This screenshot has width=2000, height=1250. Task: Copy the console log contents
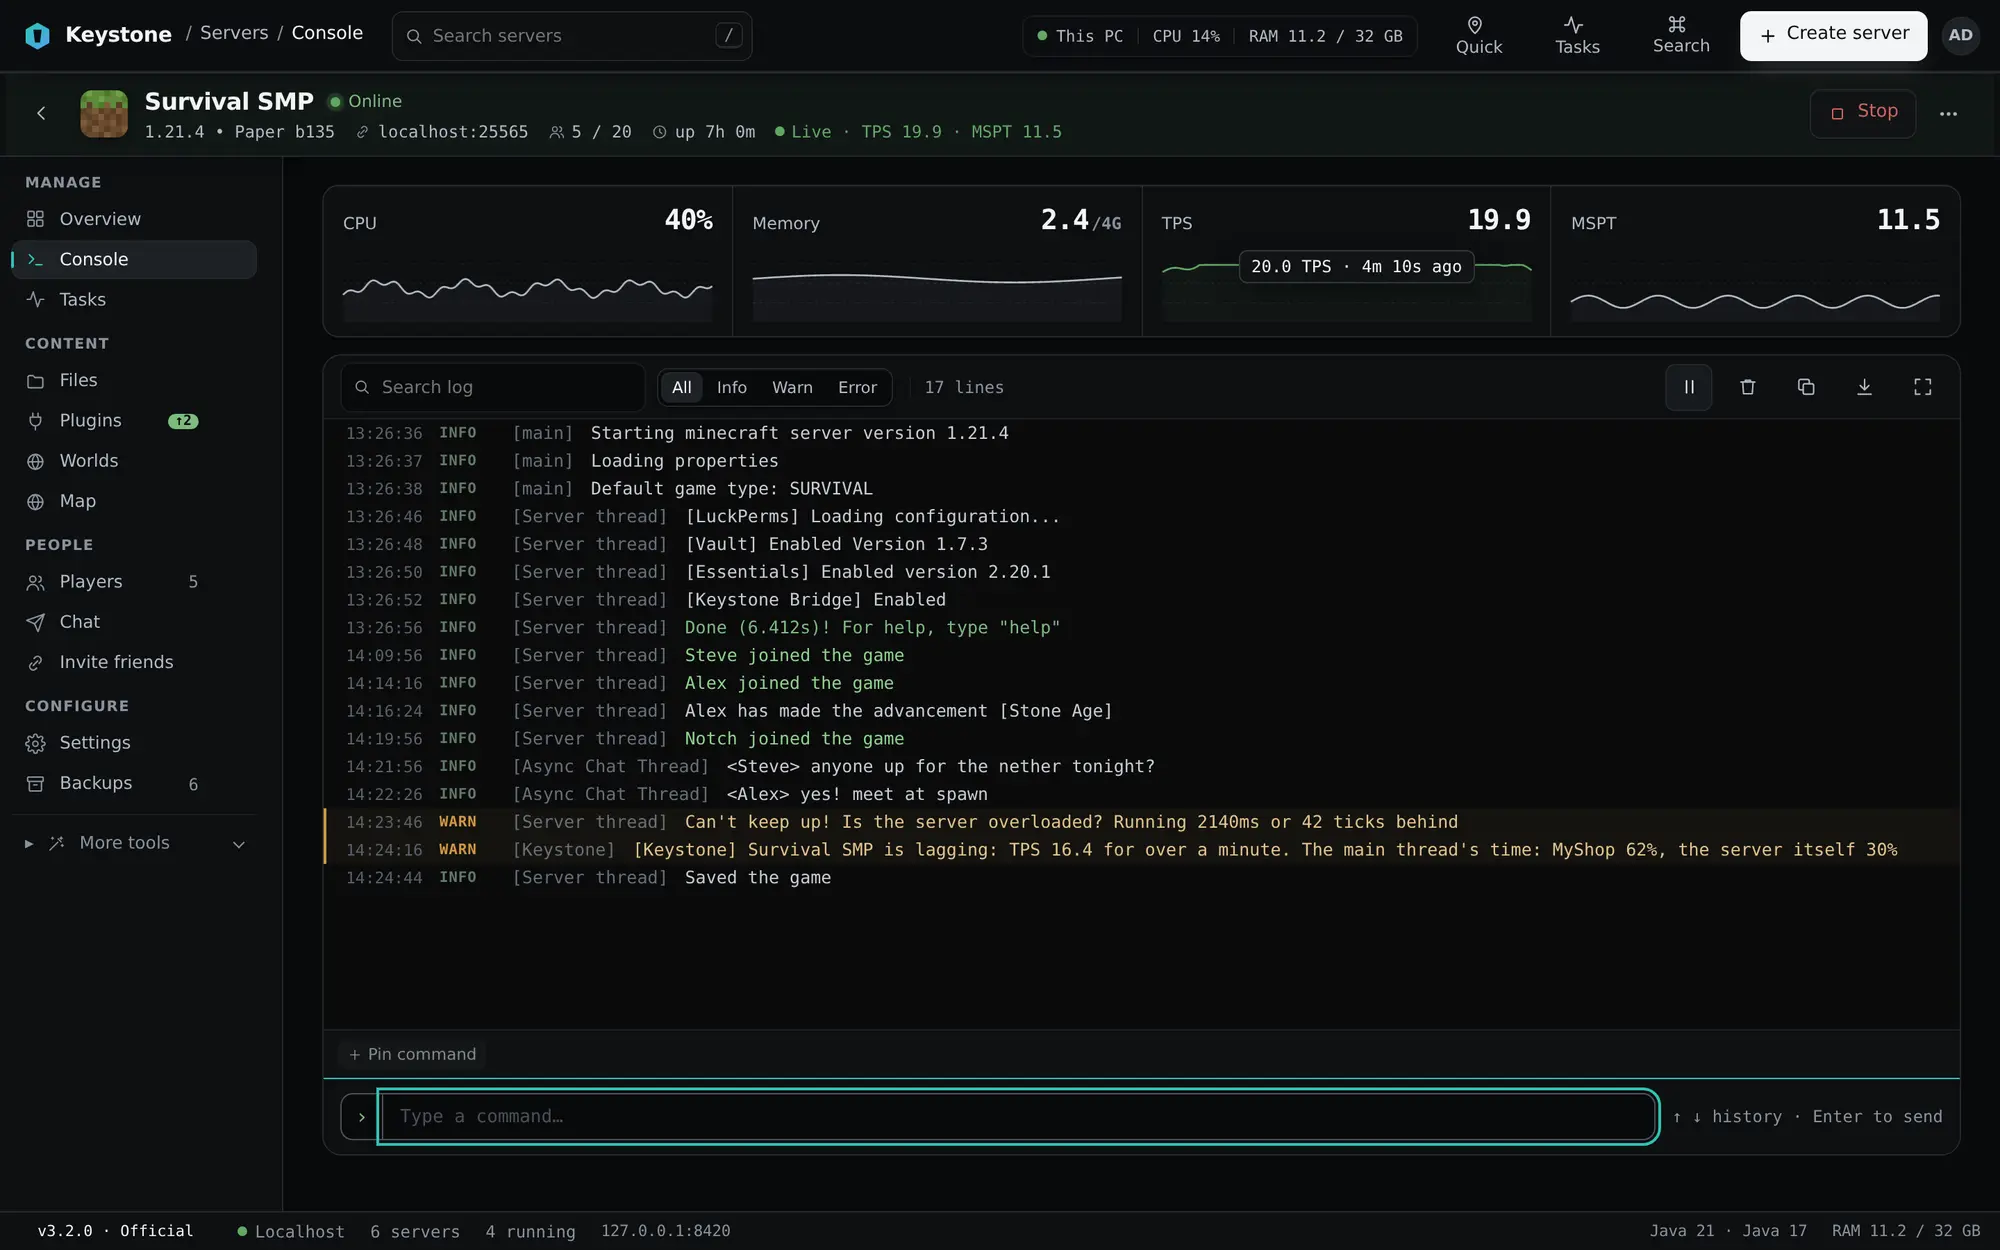[1806, 387]
